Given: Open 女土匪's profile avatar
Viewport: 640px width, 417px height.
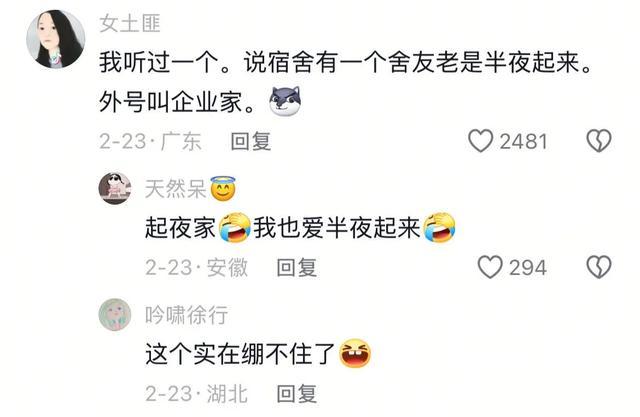Looking at the screenshot, I should pyautogui.click(x=56, y=39).
